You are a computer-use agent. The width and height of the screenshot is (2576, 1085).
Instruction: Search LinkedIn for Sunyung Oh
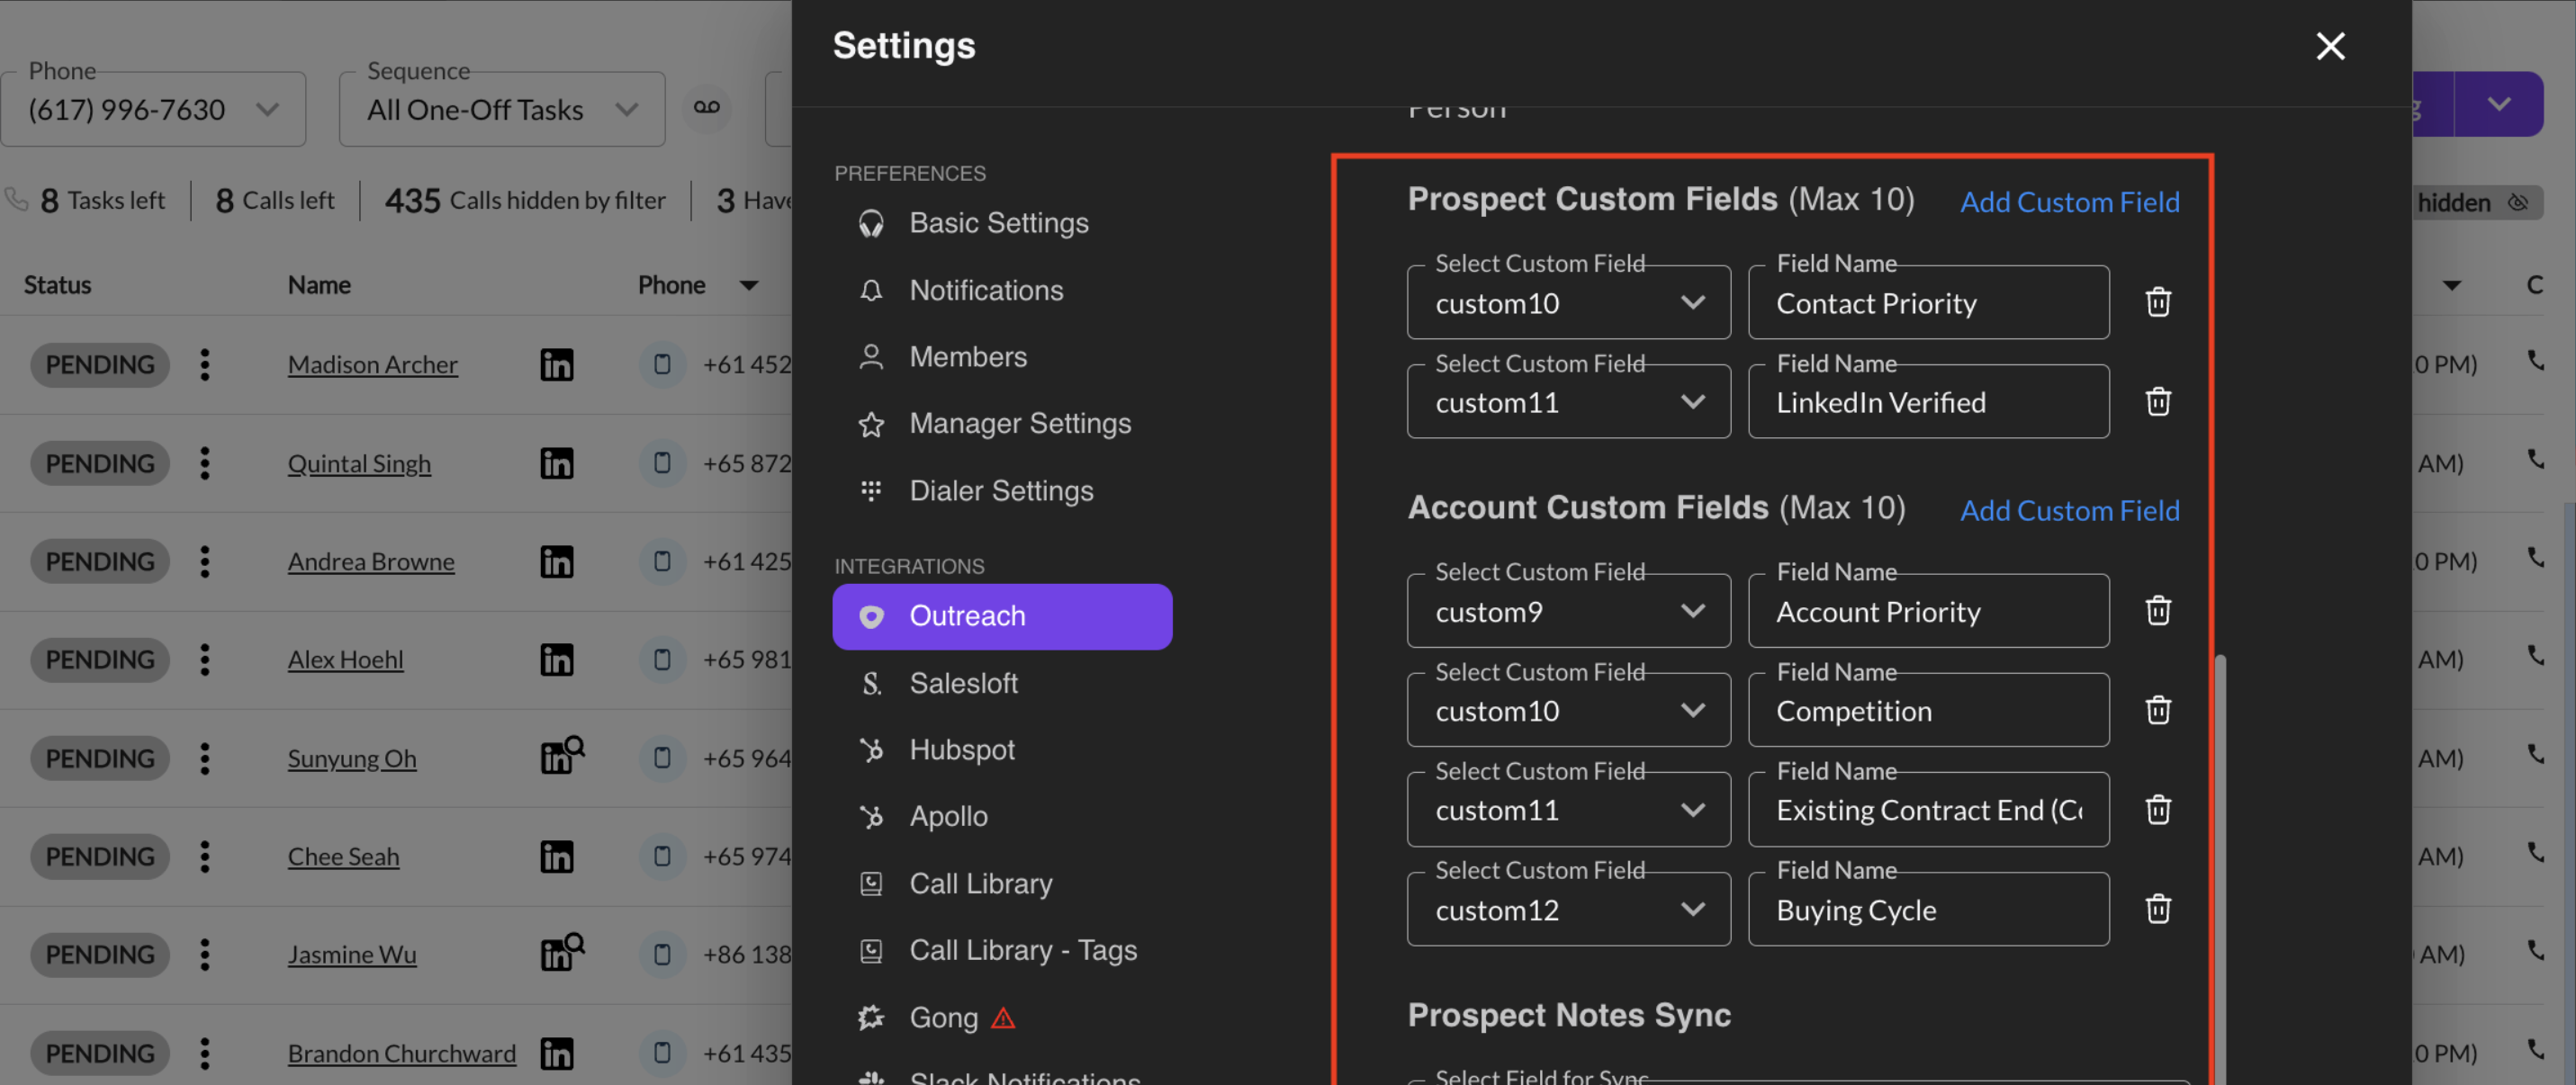[x=562, y=756]
